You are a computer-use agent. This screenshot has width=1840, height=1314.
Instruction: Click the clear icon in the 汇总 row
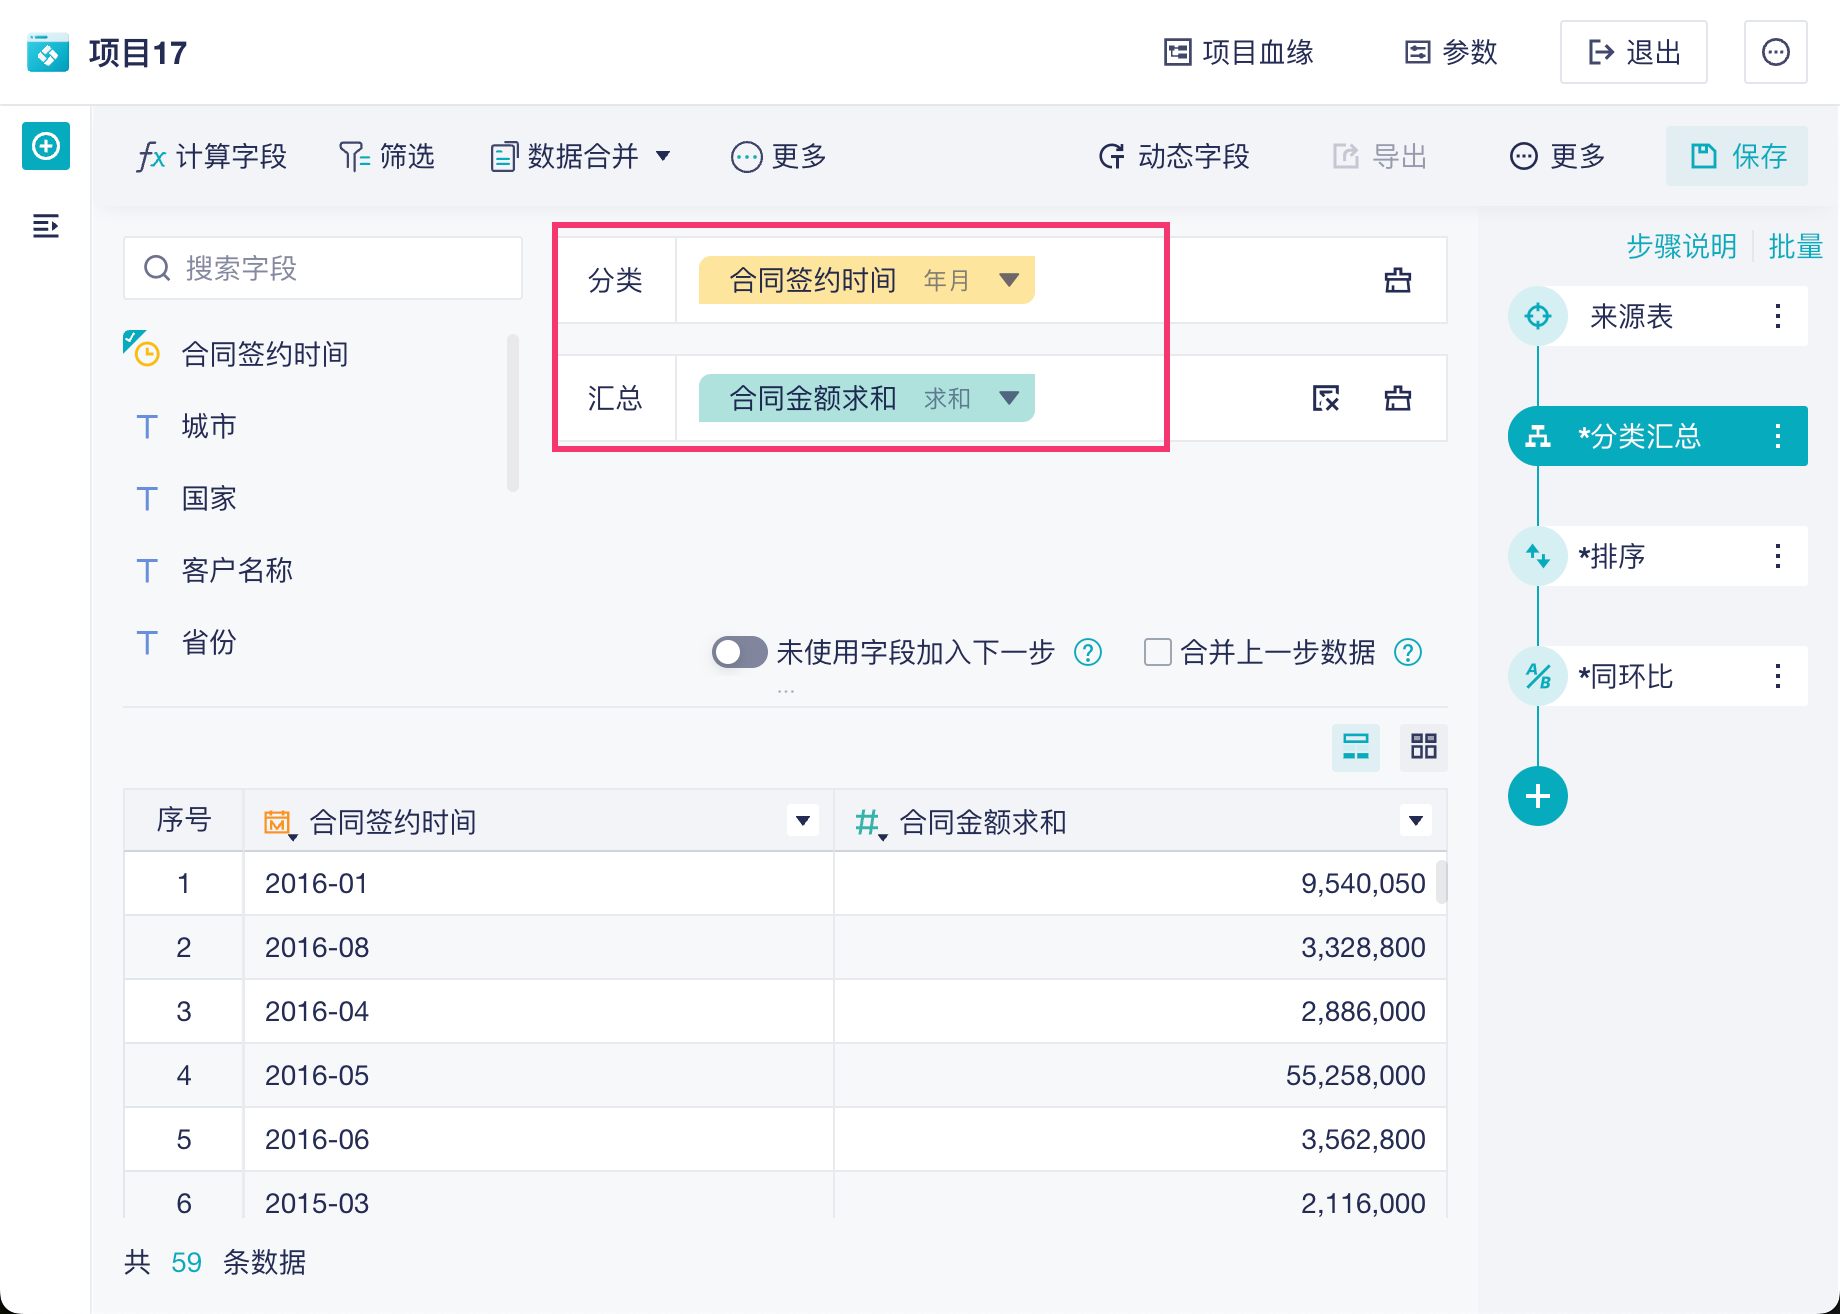click(1325, 398)
